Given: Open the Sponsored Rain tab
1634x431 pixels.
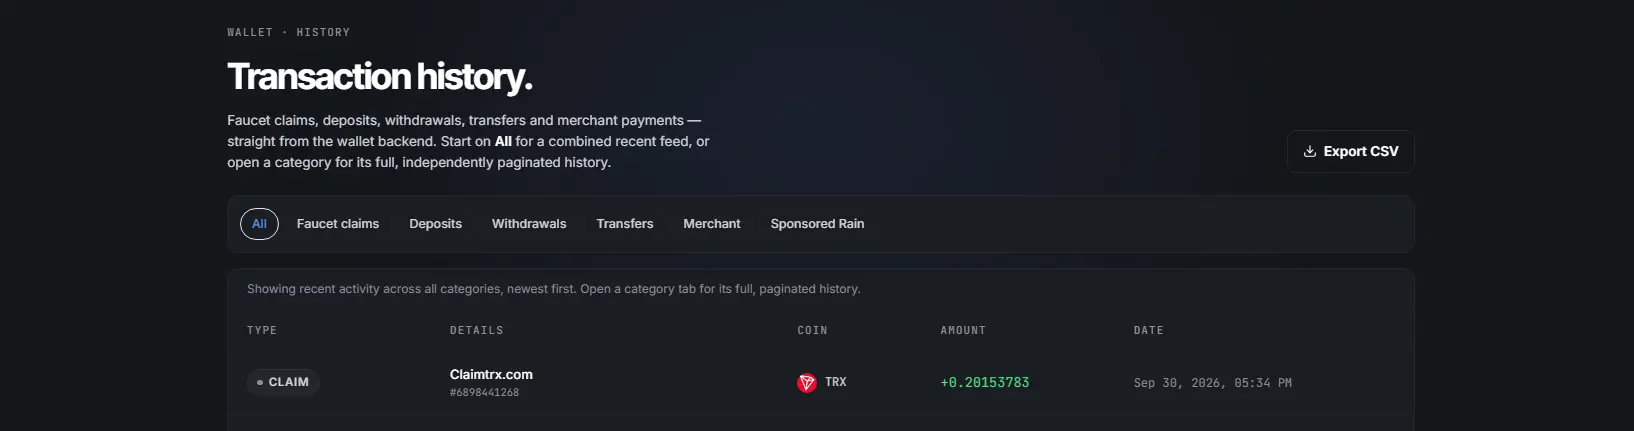Looking at the screenshot, I should pos(817,224).
